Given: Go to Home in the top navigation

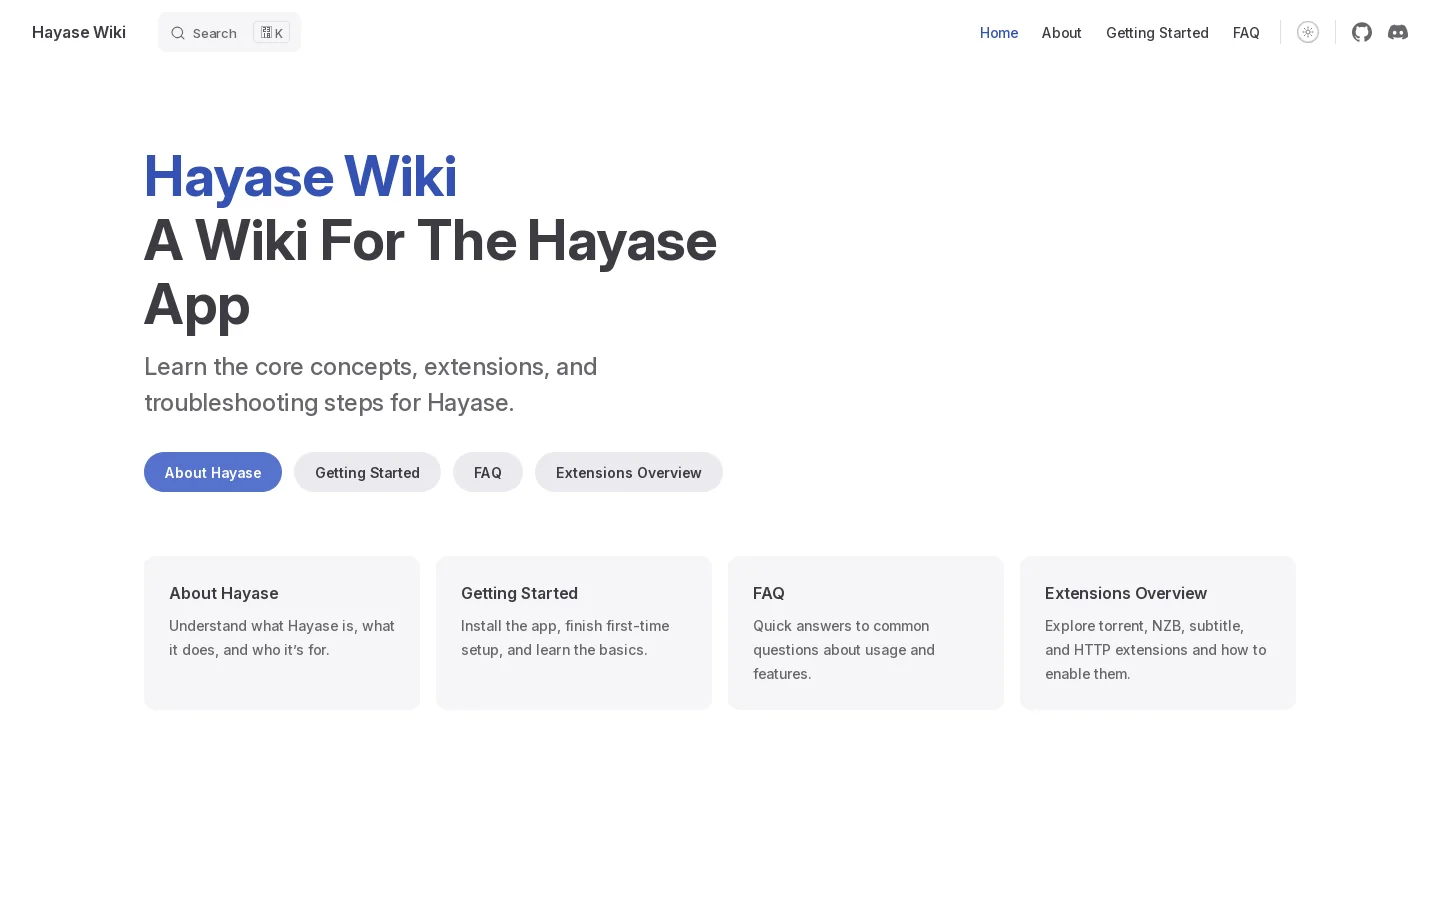Looking at the screenshot, I should [x=999, y=32].
